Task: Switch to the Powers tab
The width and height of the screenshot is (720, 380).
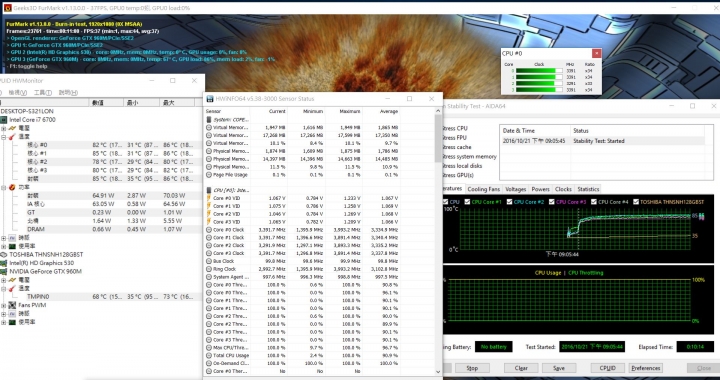Action: [540, 189]
